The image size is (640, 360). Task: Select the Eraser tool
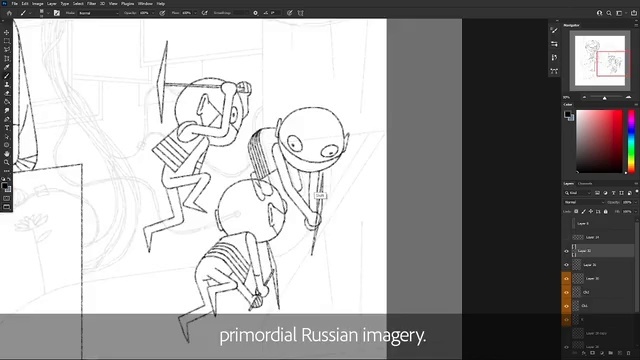[x=7, y=93]
